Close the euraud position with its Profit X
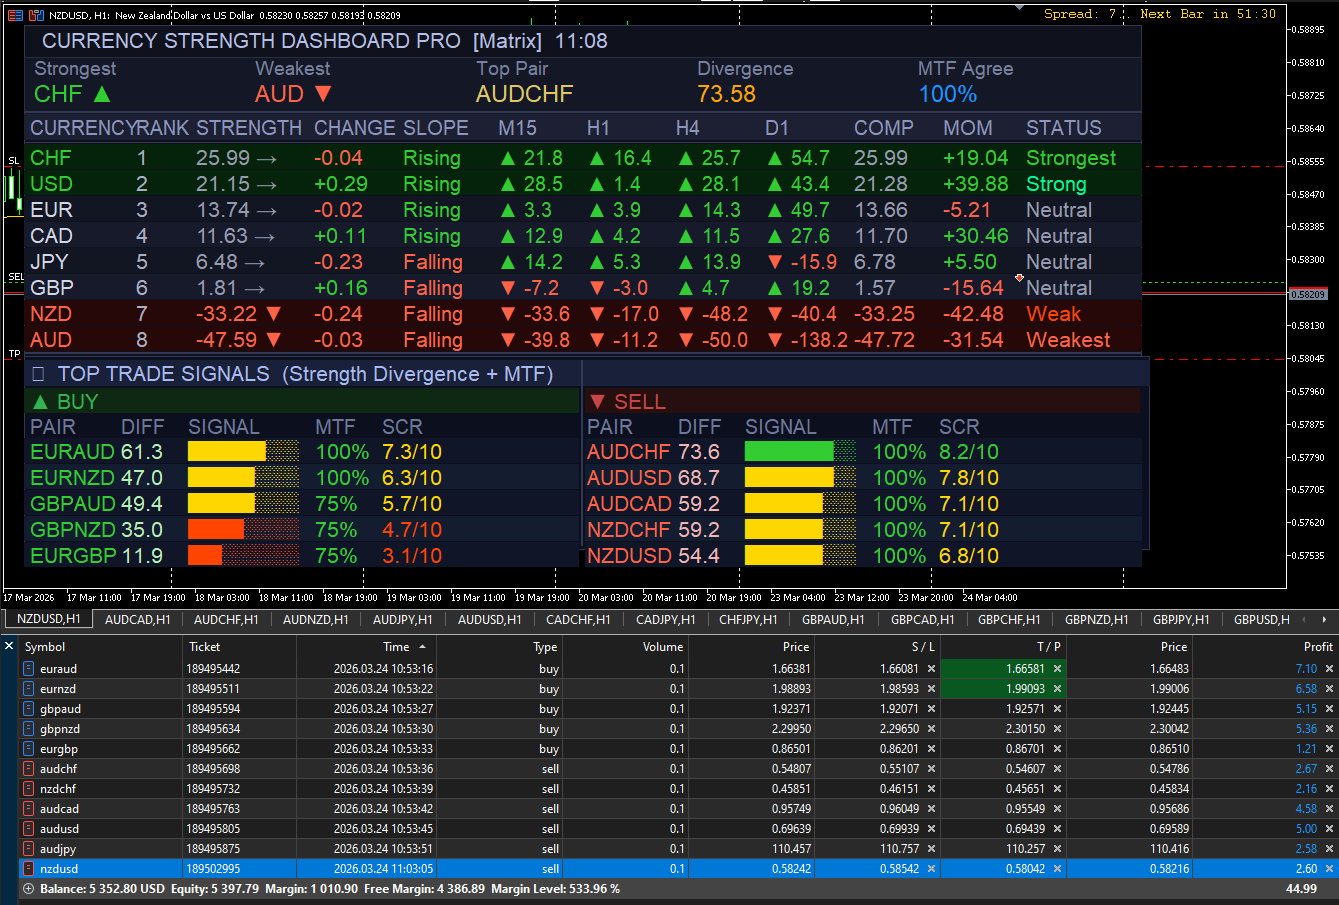The width and height of the screenshot is (1339, 905). (x=1329, y=669)
